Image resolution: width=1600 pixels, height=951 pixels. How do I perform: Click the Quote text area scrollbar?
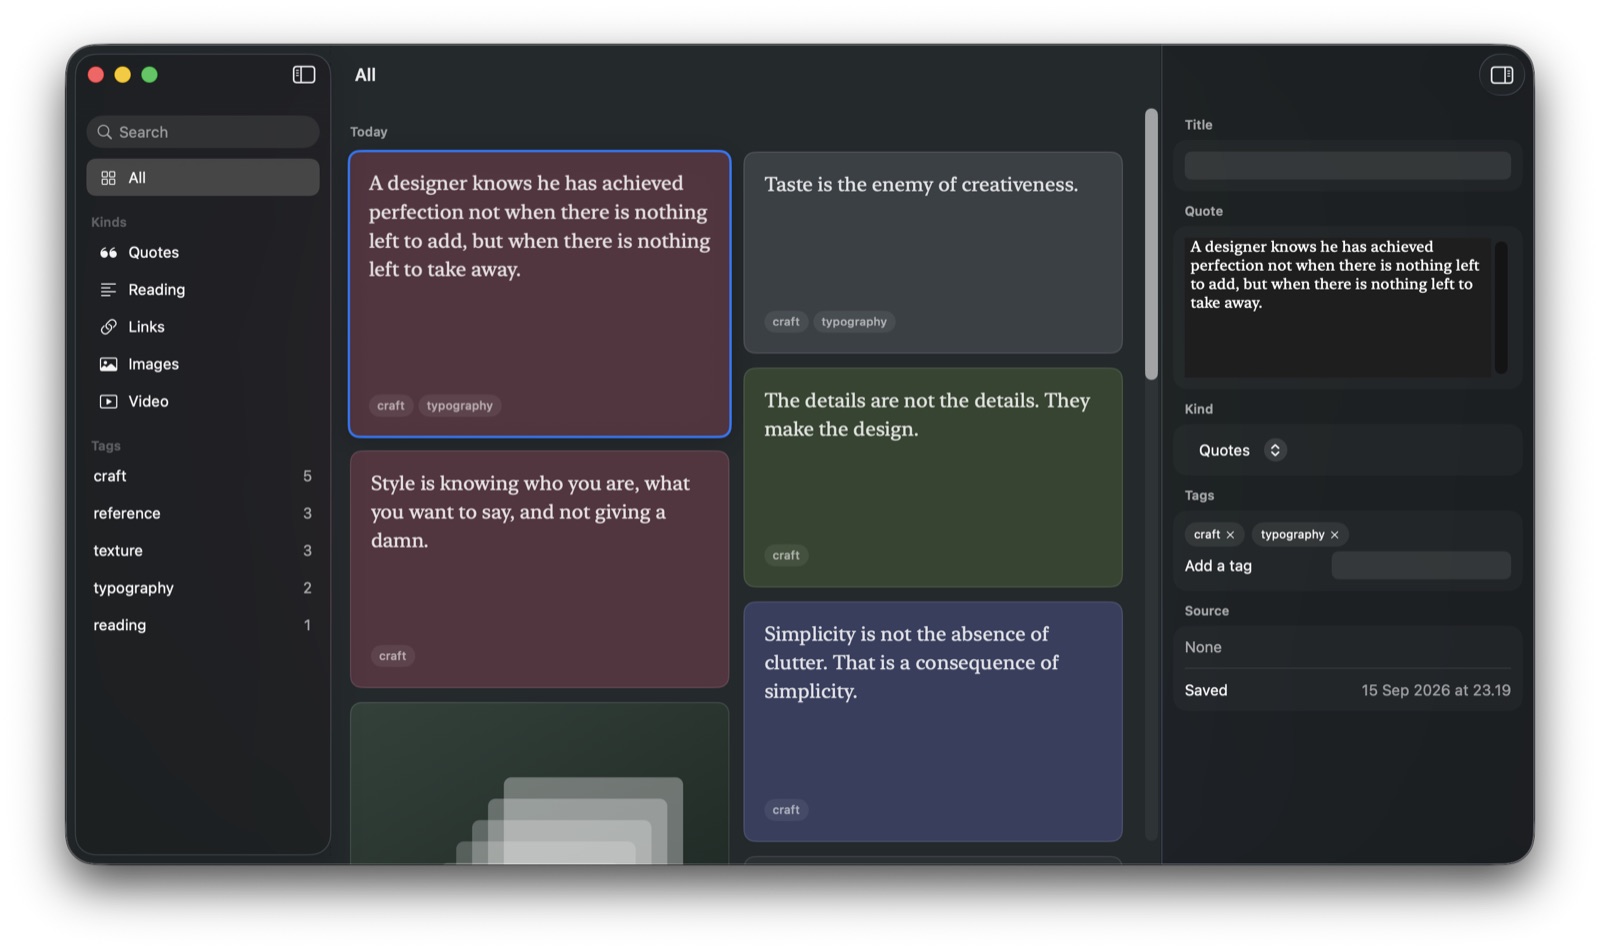pyautogui.click(x=1501, y=307)
